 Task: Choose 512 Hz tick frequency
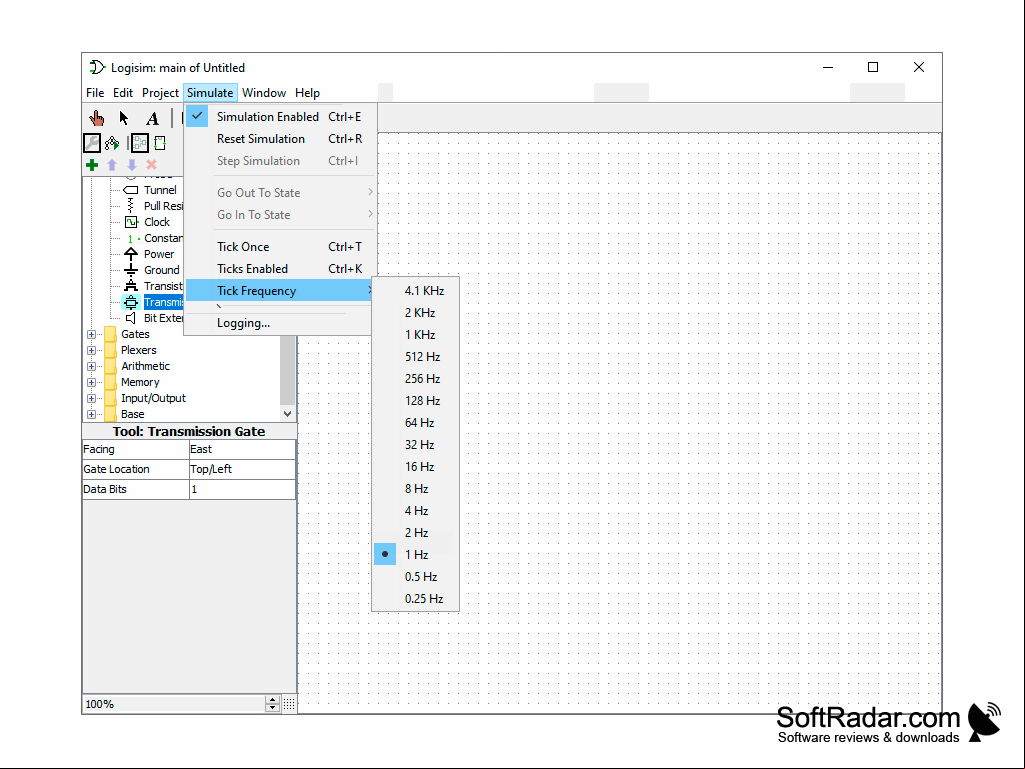(x=416, y=357)
